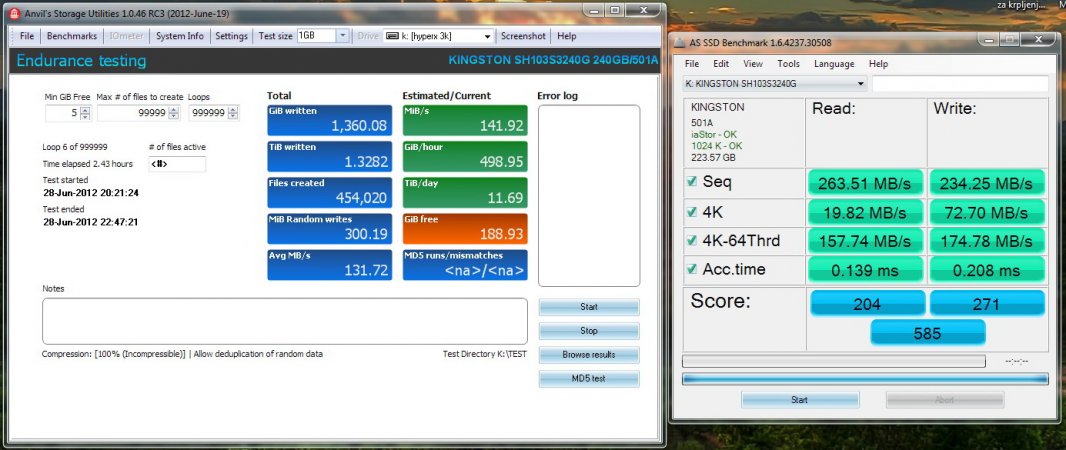Click Seq write result 234.25 MB/s
The image size is (1066, 450).
[986, 183]
